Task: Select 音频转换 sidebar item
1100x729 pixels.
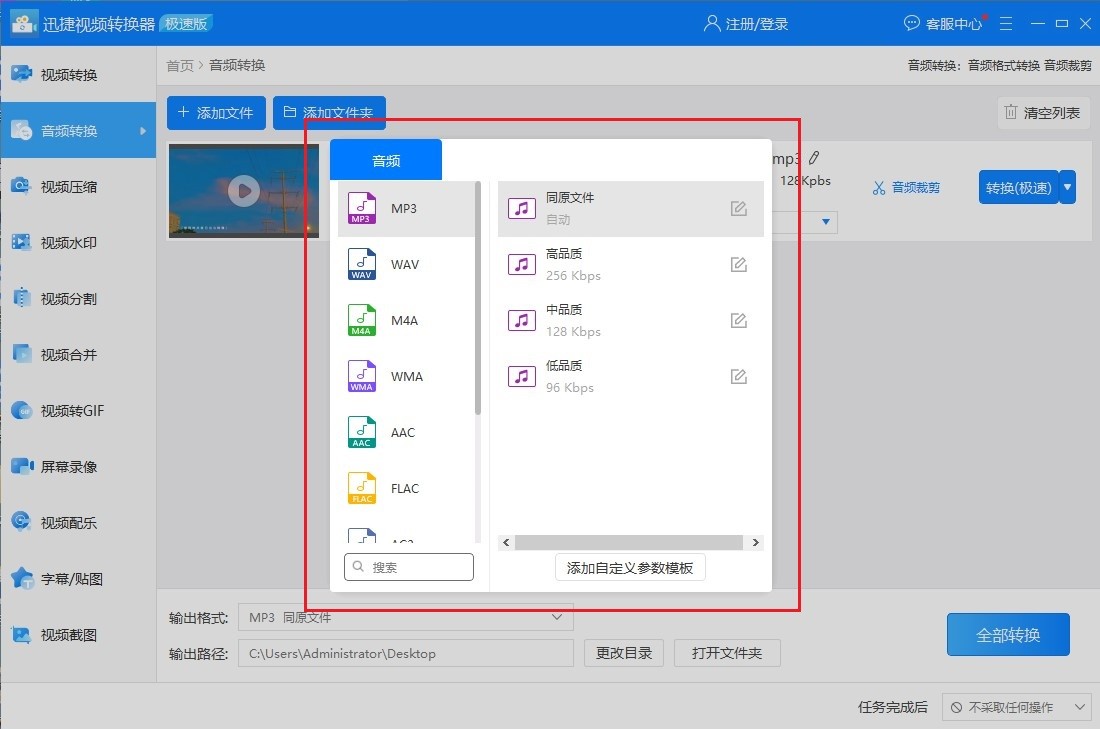Action: pos(77,131)
